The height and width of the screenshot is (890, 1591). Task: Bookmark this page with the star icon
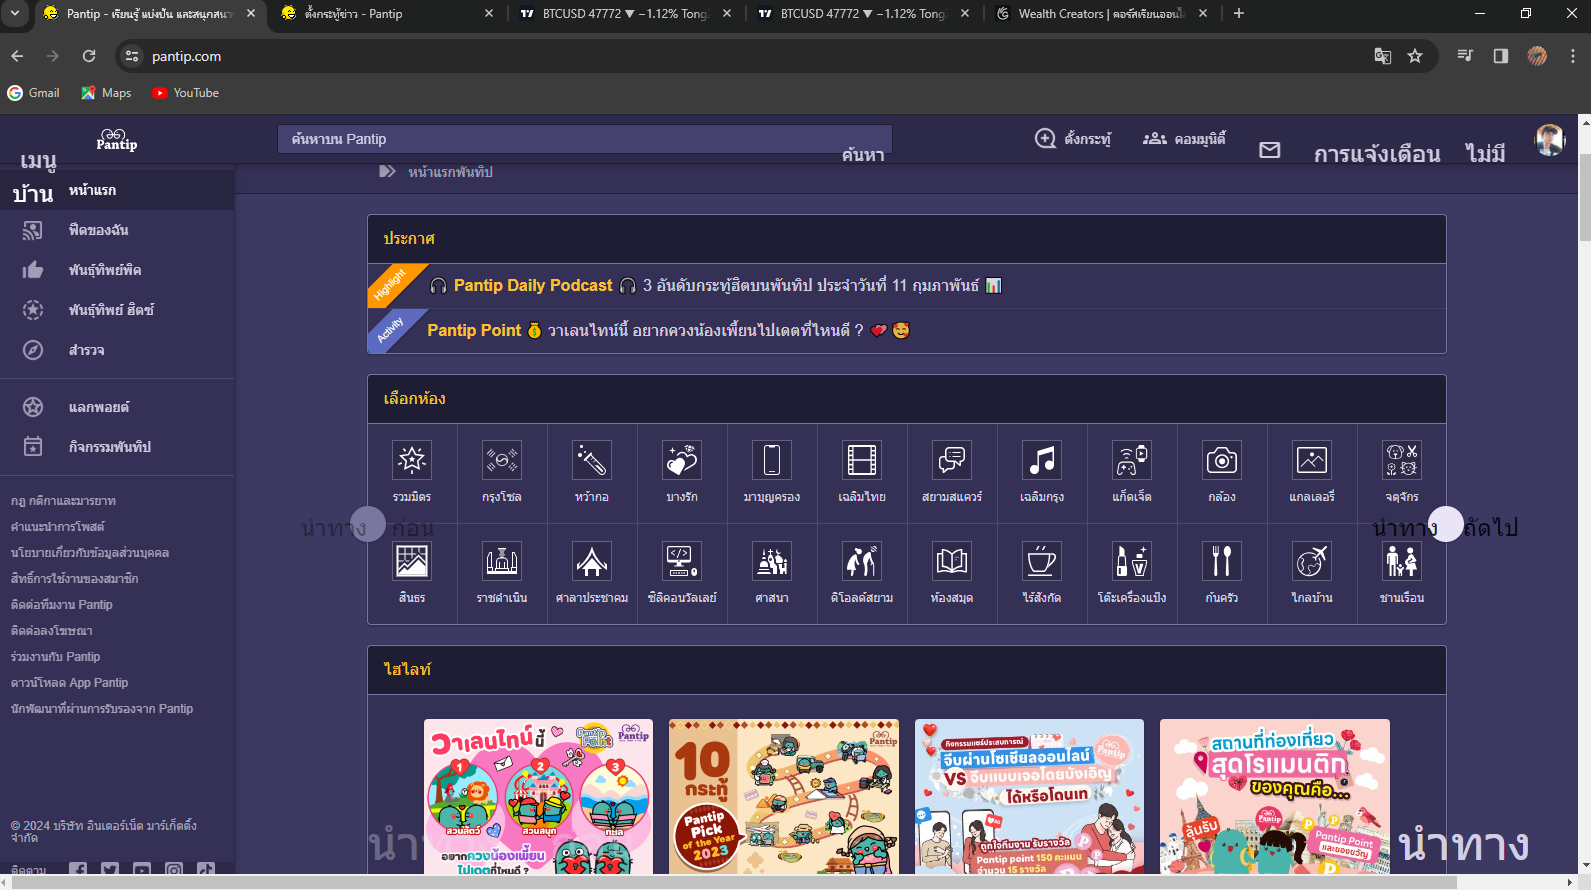(x=1414, y=56)
